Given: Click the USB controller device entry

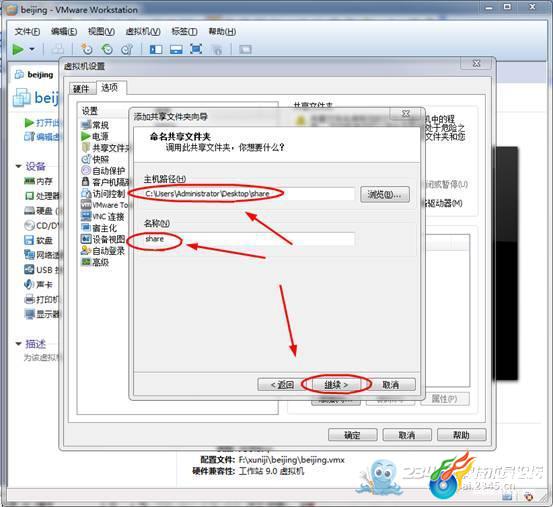Looking at the screenshot, I should pos(42,270).
